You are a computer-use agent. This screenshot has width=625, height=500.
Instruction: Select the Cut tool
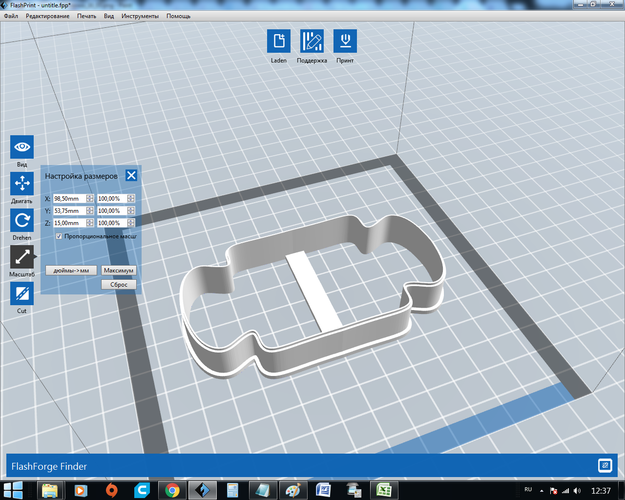point(22,294)
